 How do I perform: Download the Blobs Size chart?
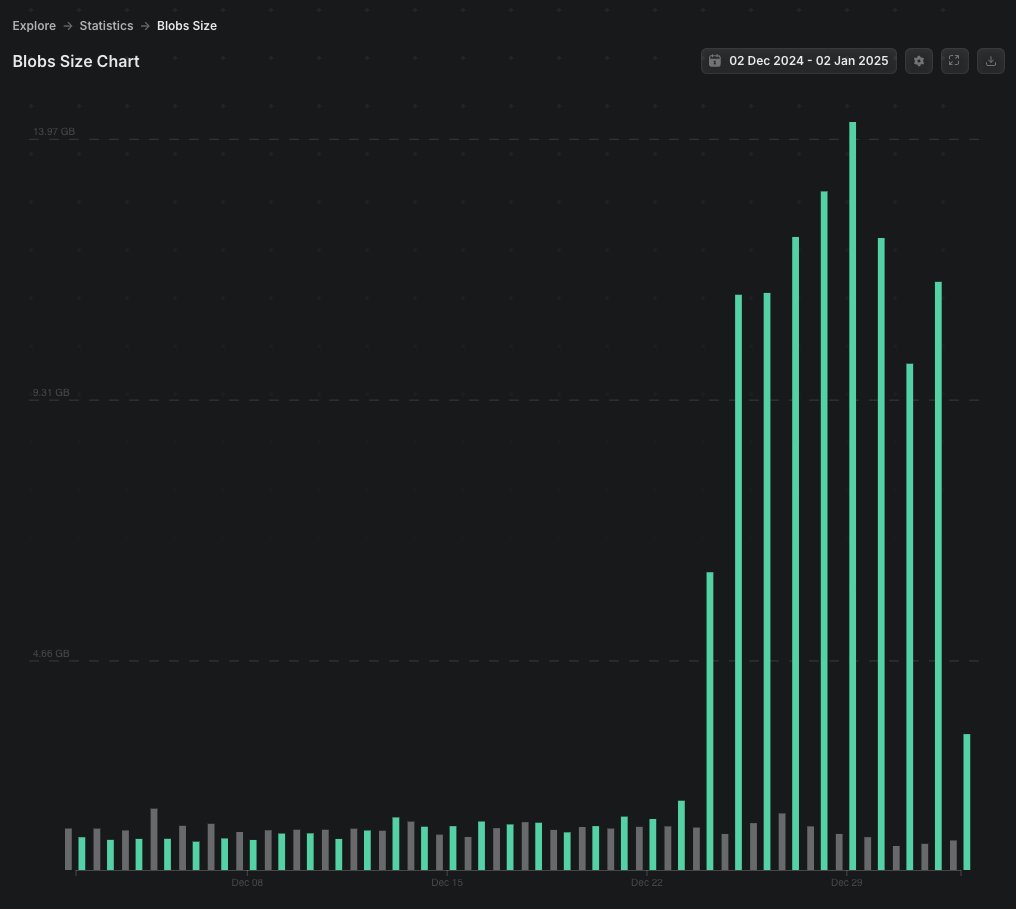(991, 61)
